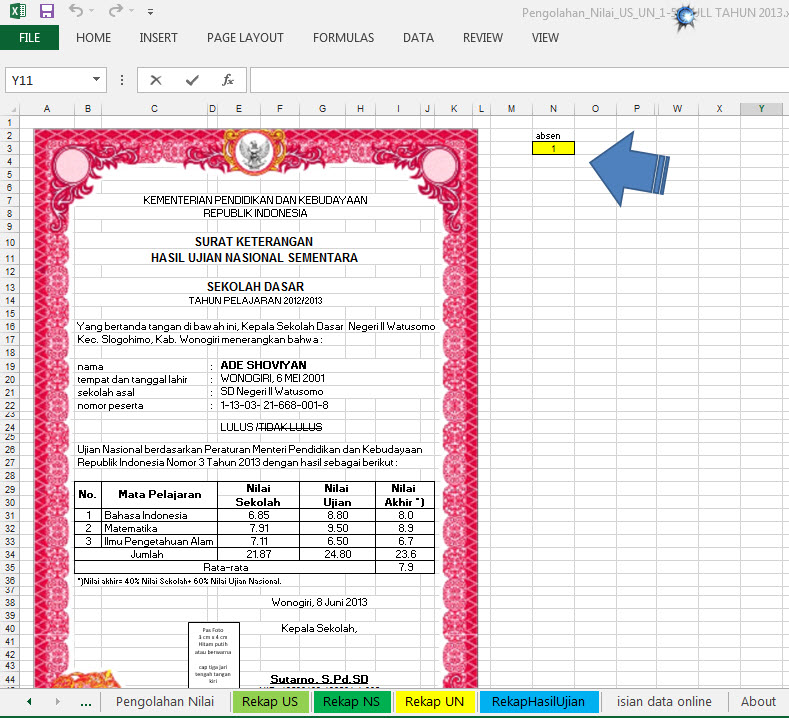Switch to the VIEW ribbon tab
Viewport: 789px width, 718px height.
(545, 38)
